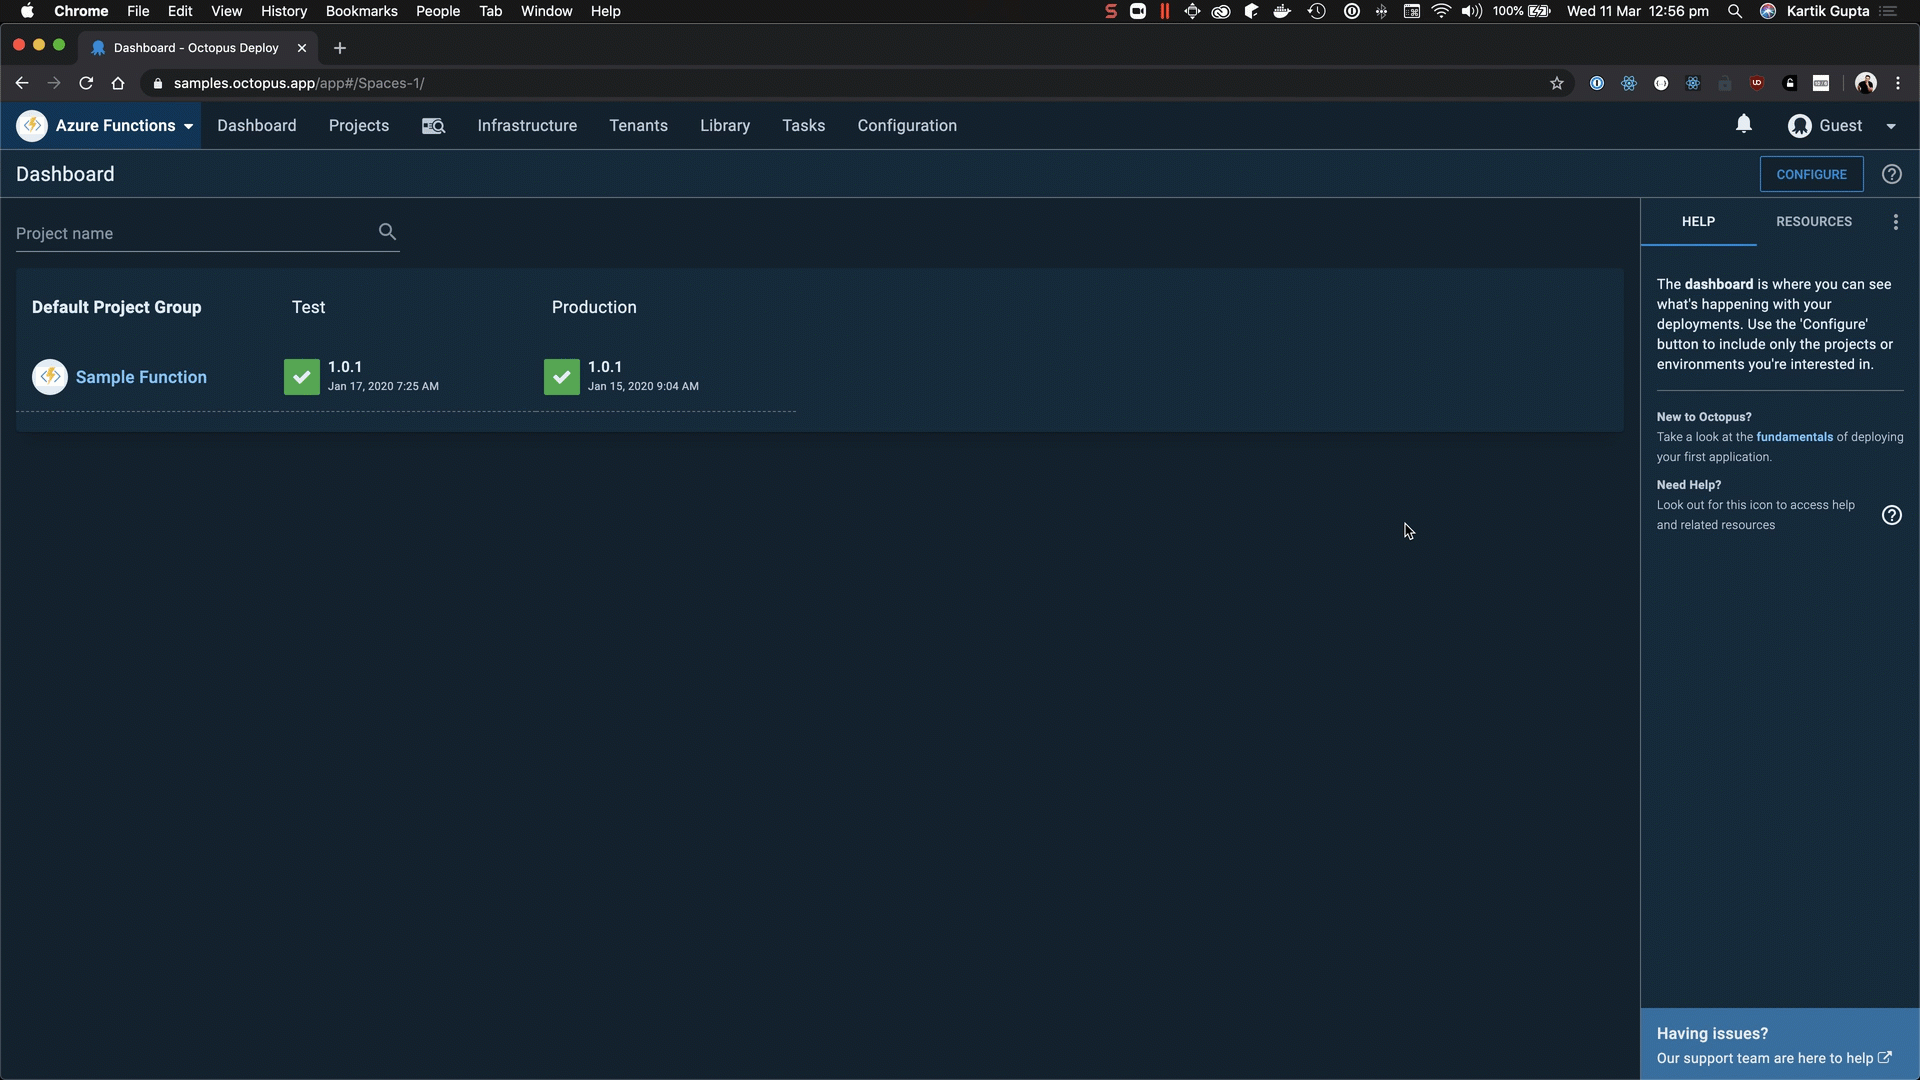Switch to the RESOURCES tab
Image resolution: width=1920 pixels, height=1080 pixels.
point(1814,222)
